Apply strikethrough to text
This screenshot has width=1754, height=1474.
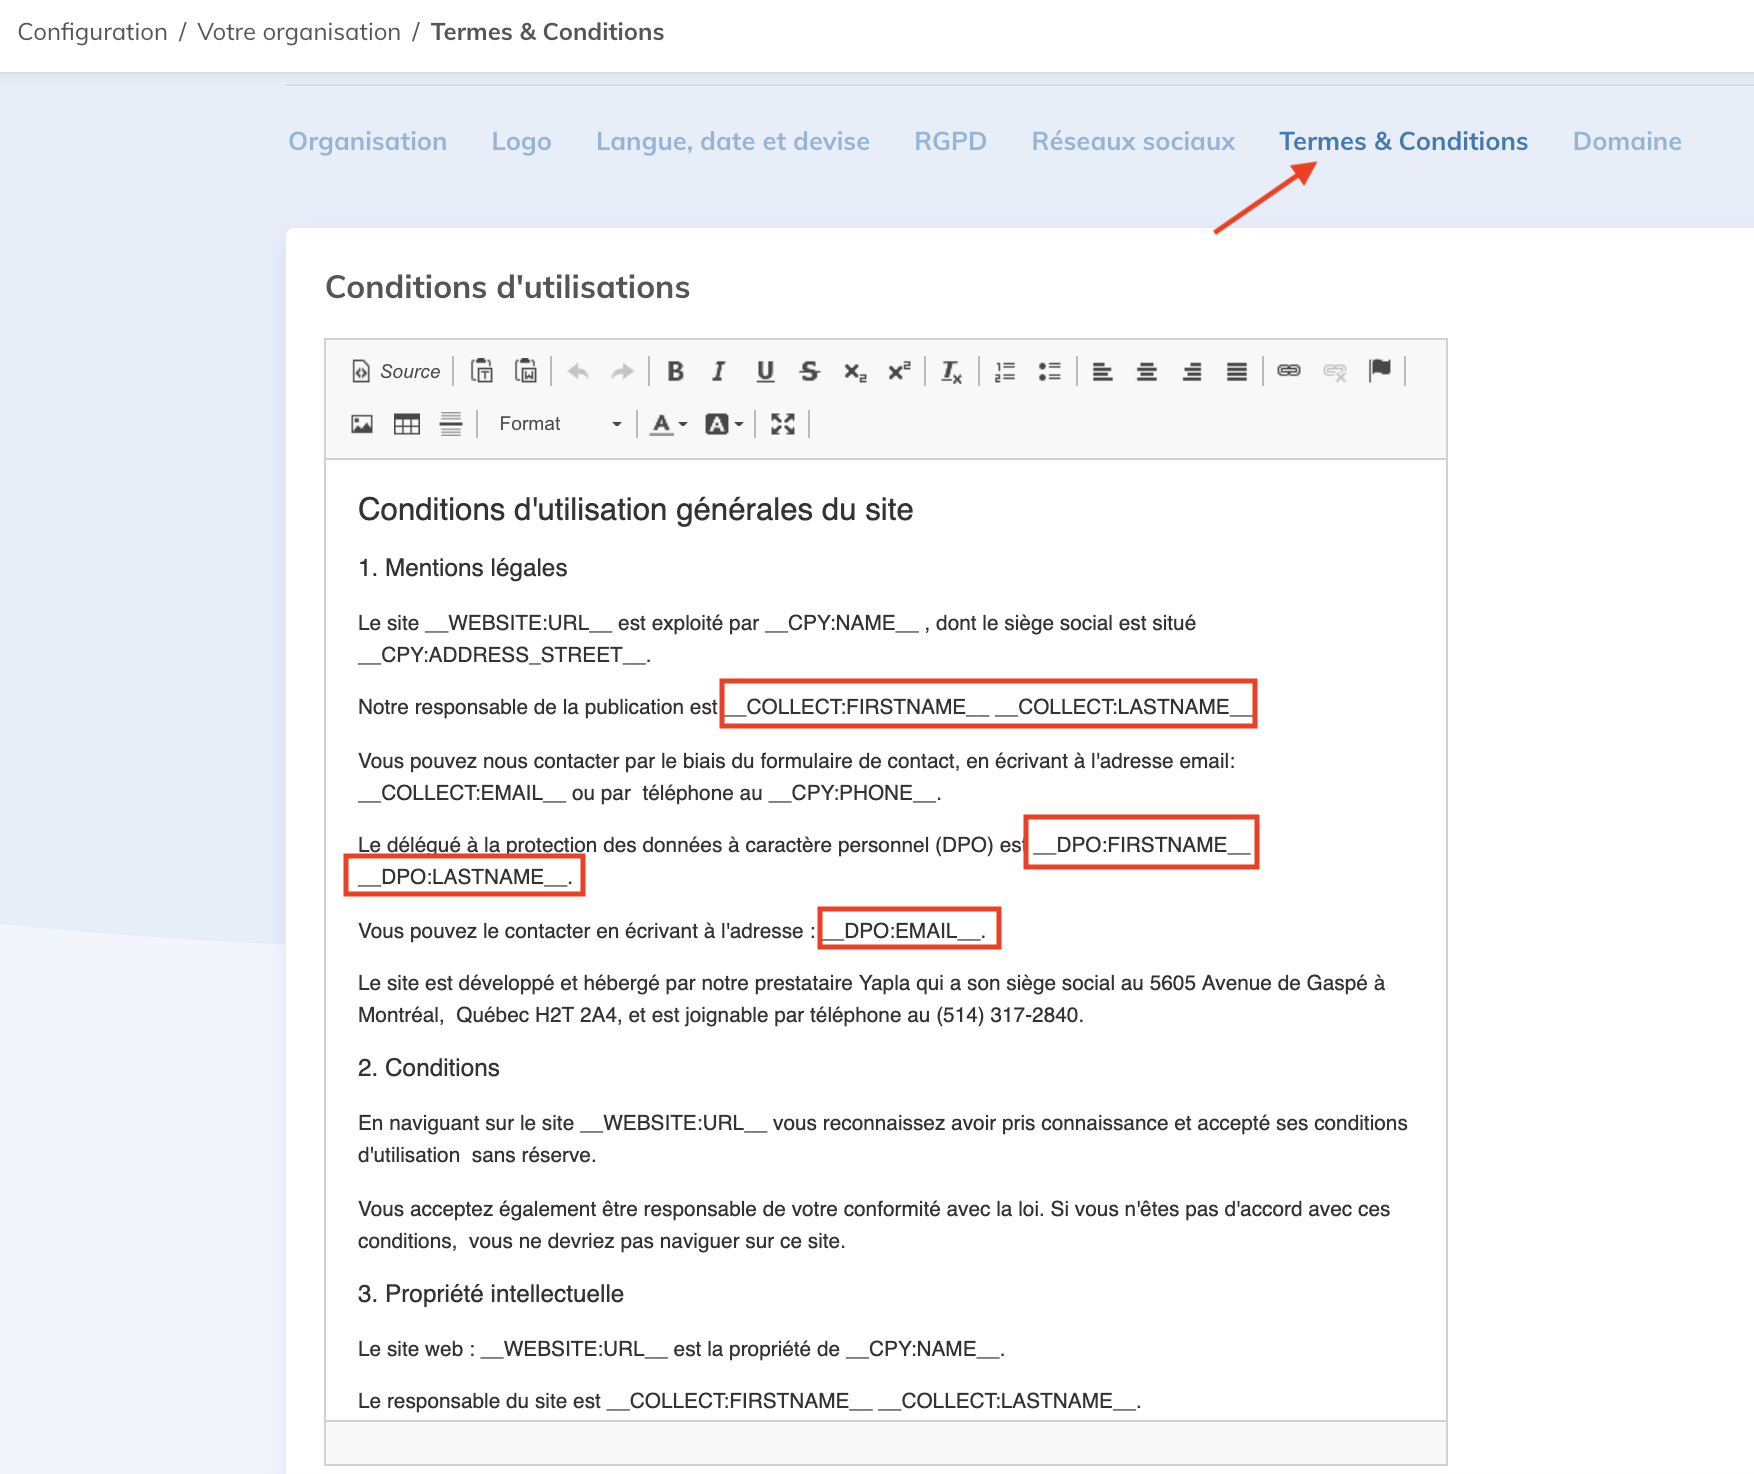(x=809, y=372)
